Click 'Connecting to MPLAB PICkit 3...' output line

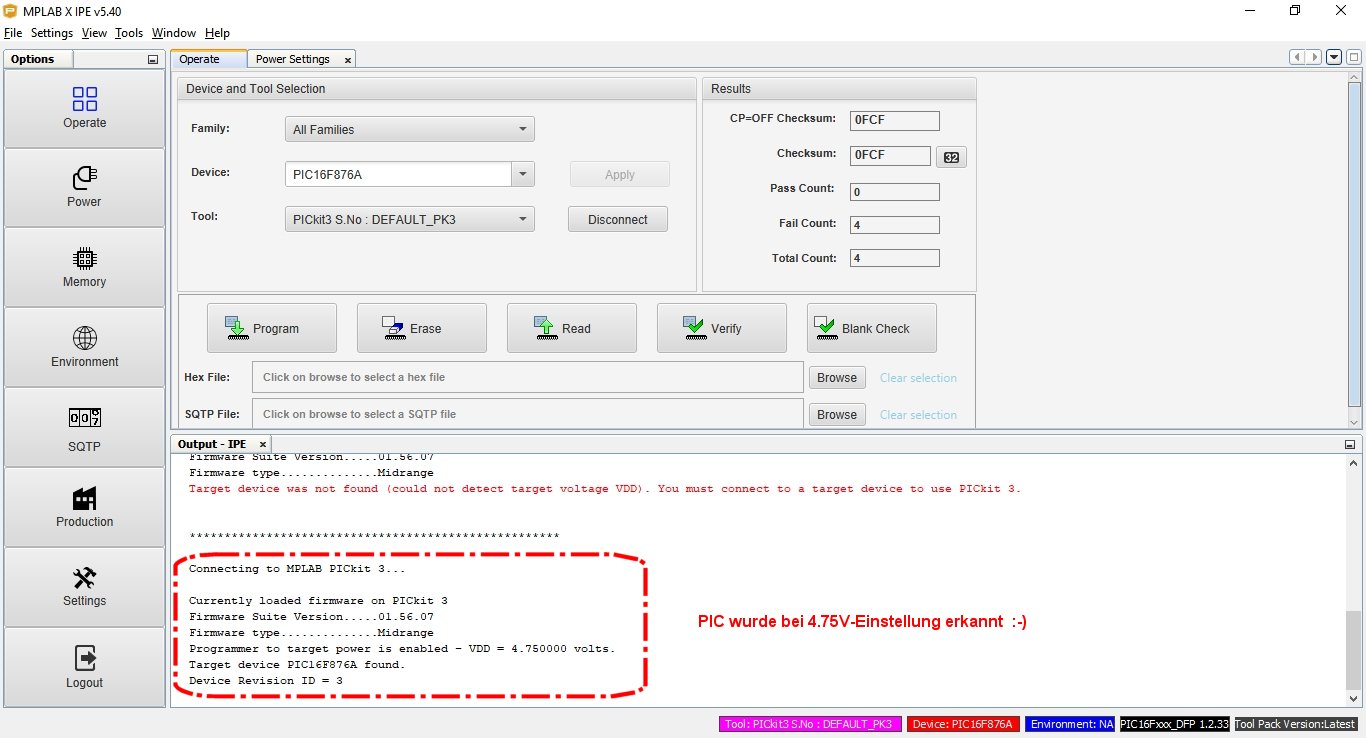tap(297, 569)
